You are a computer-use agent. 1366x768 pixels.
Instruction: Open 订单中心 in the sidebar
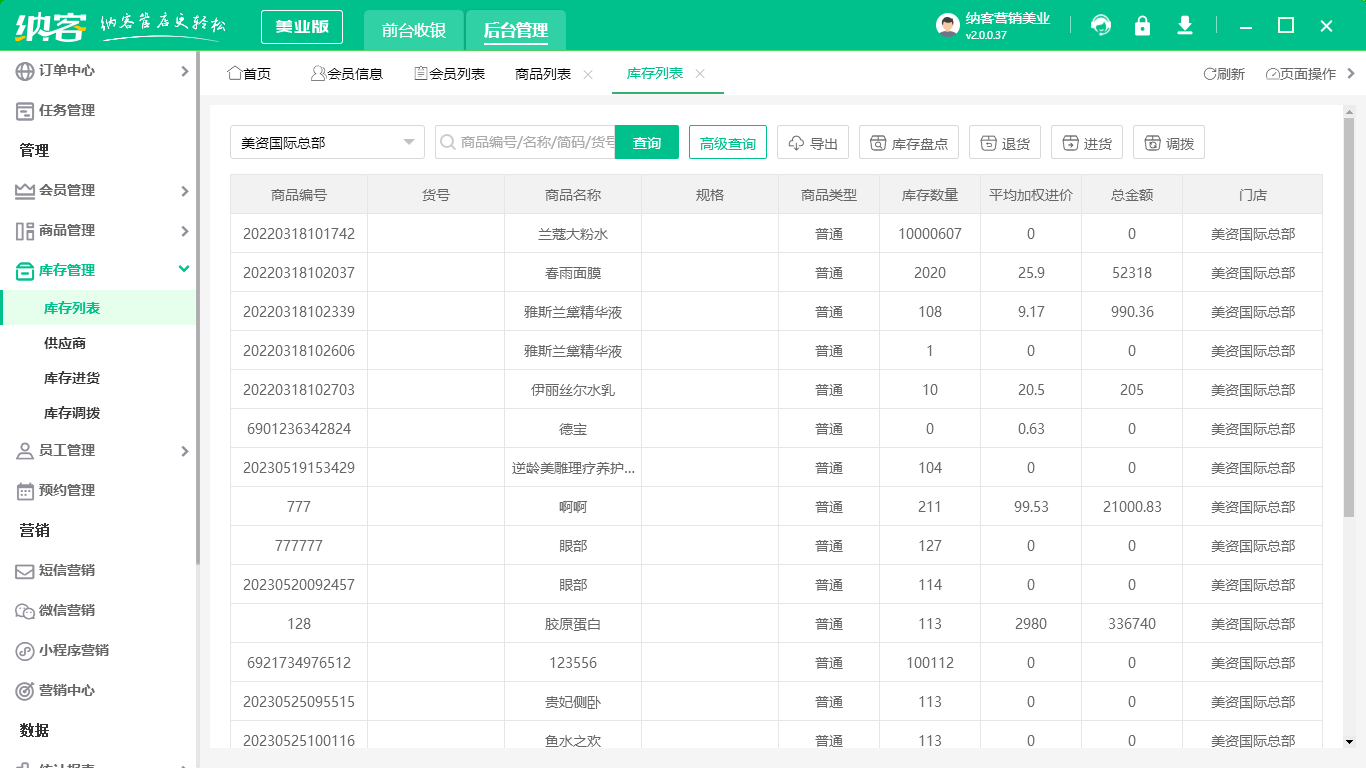click(67, 71)
